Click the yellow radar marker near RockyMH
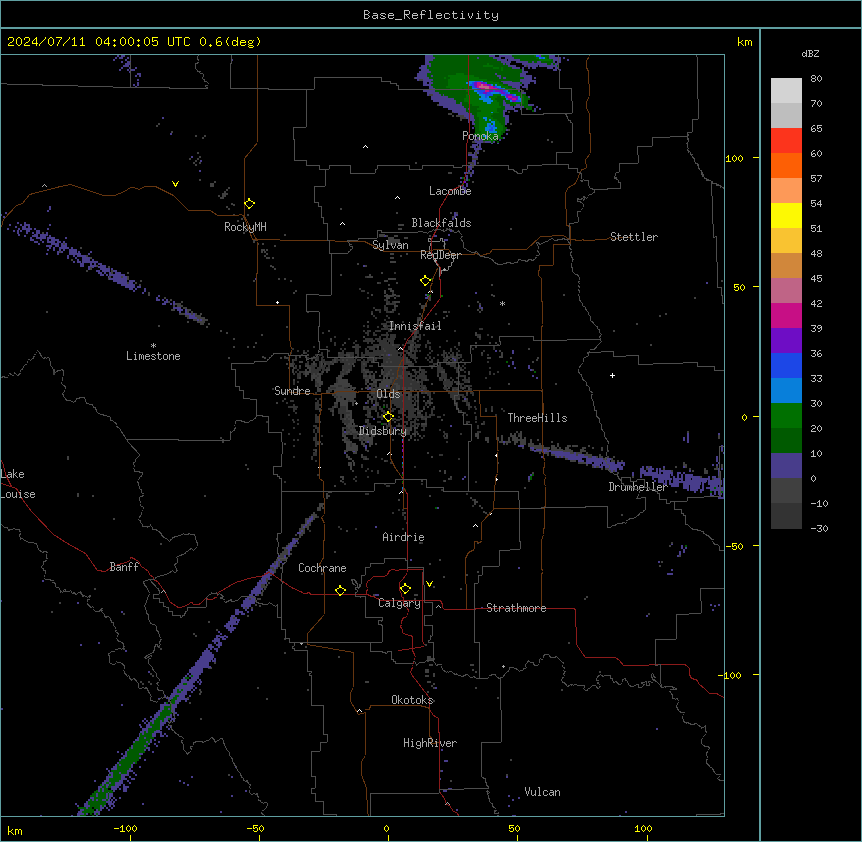Viewport: 862px width, 842px height. pos(250,204)
